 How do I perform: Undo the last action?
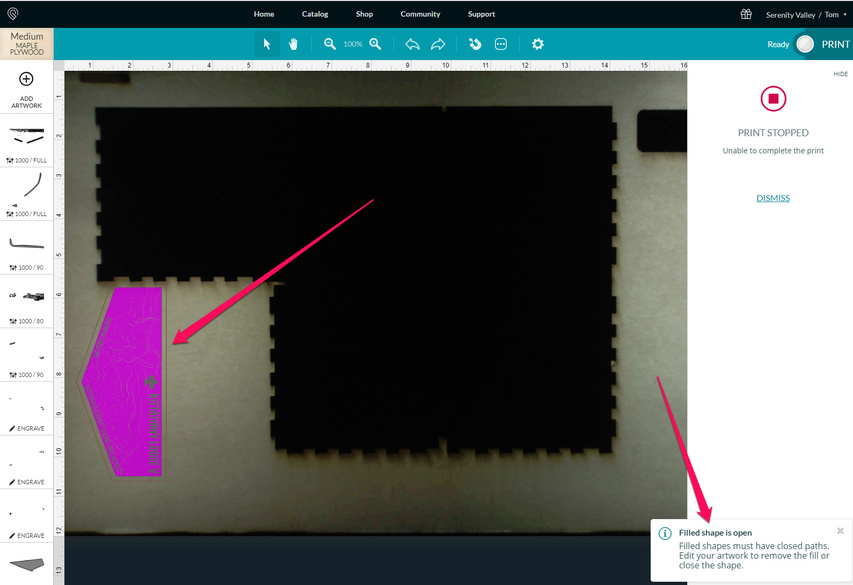[412, 44]
